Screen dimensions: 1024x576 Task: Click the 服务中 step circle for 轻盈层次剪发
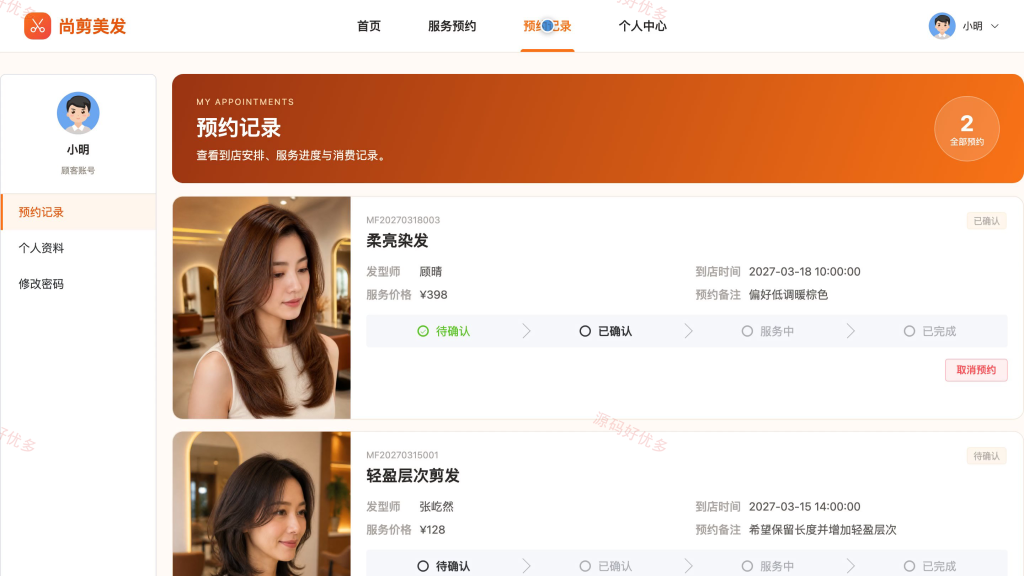[747, 566]
